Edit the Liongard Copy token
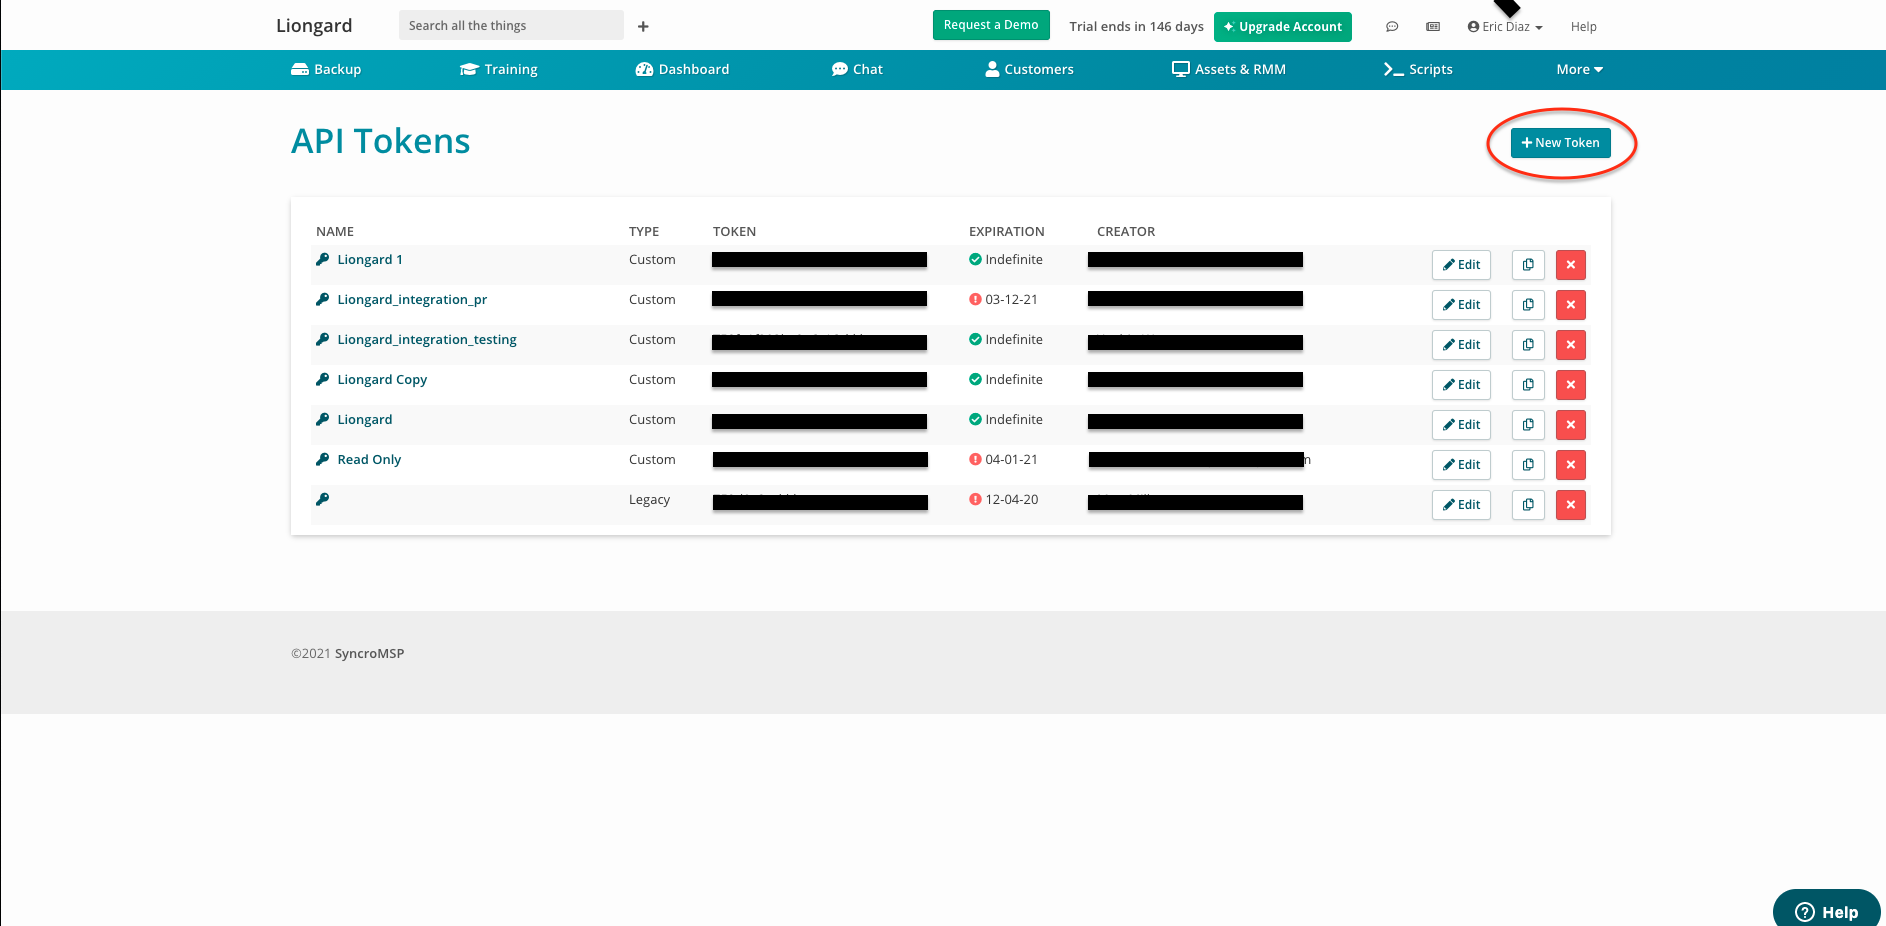 [x=1461, y=385]
